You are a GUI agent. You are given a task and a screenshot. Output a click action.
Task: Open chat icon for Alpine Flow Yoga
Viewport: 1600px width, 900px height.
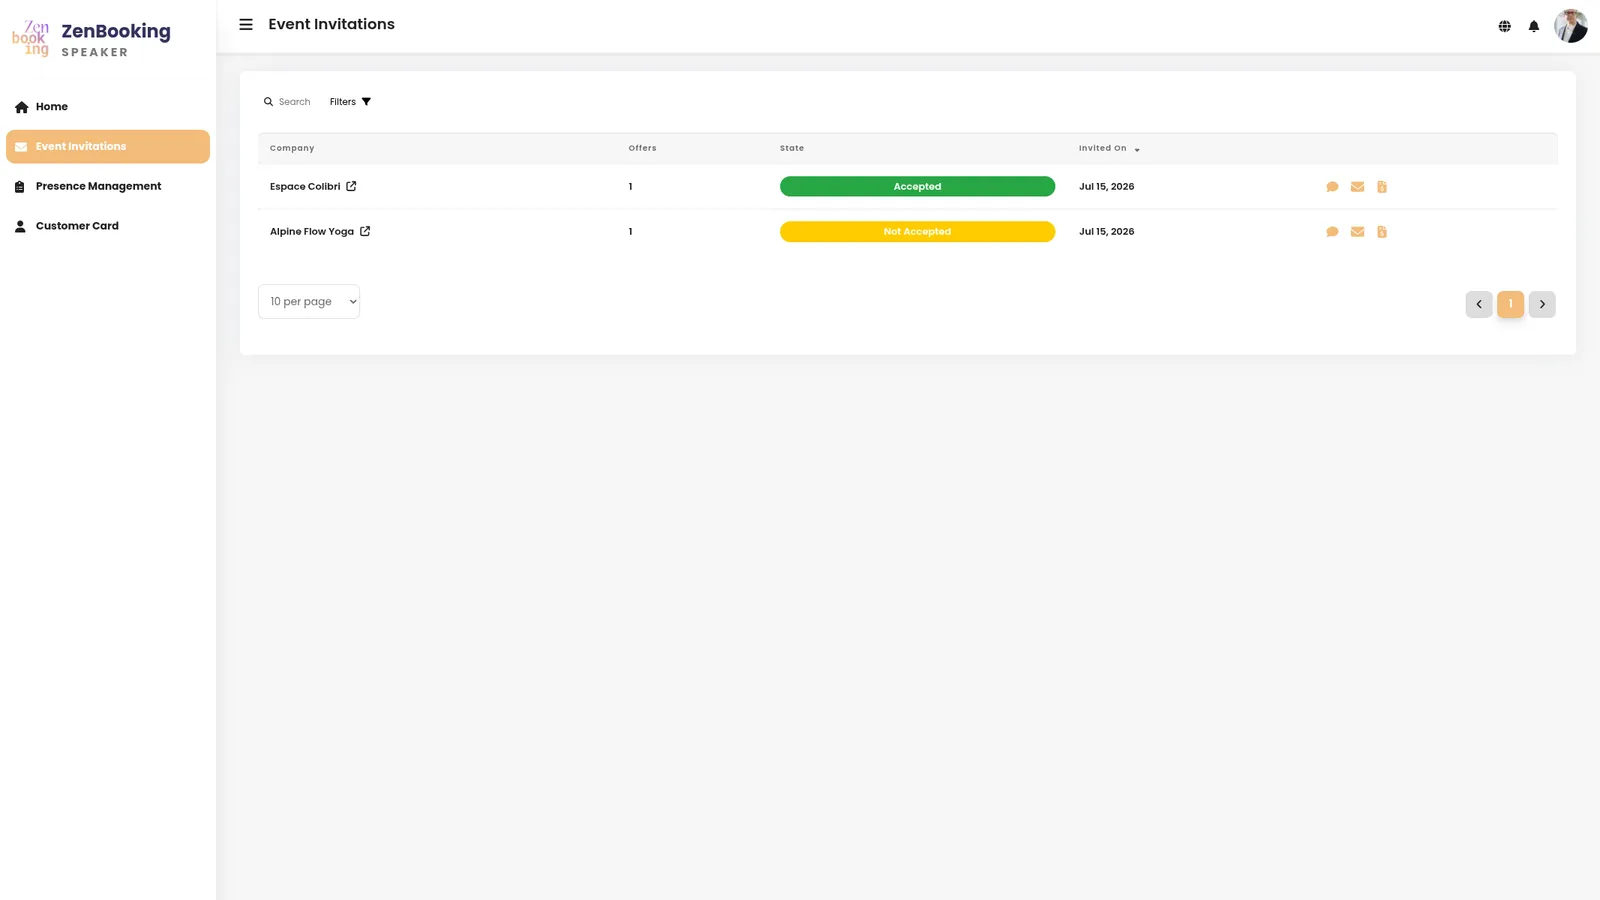pos(1332,232)
